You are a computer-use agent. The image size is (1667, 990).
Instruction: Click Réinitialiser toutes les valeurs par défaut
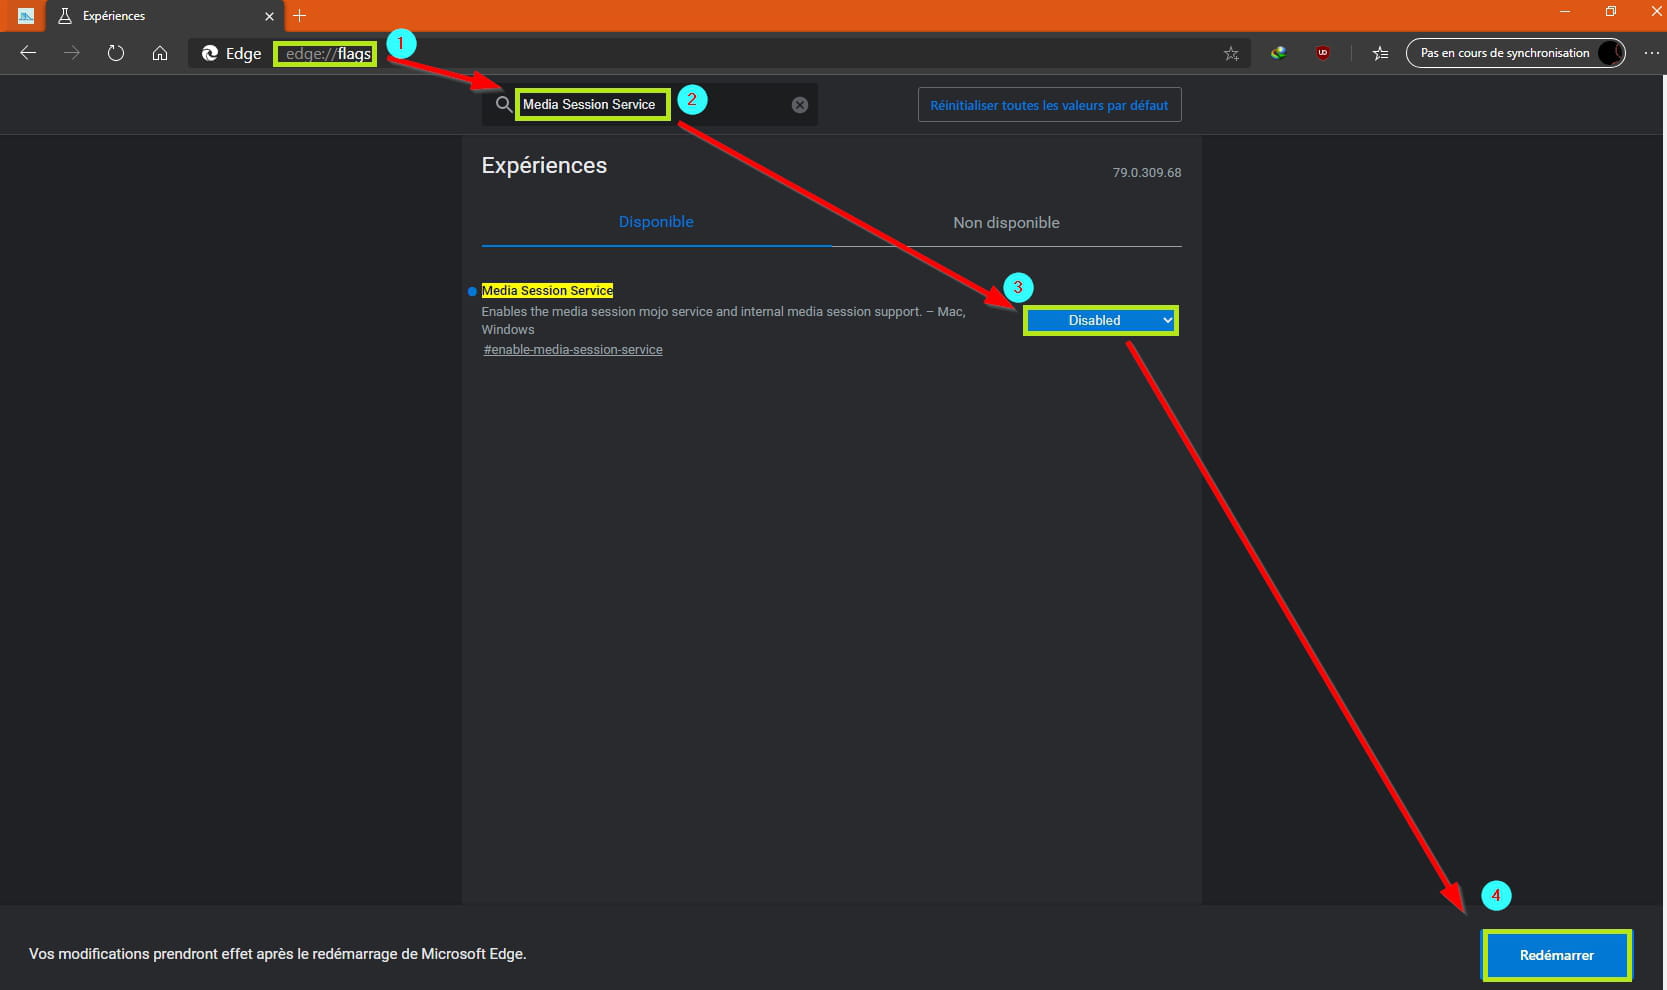tap(1049, 105)
